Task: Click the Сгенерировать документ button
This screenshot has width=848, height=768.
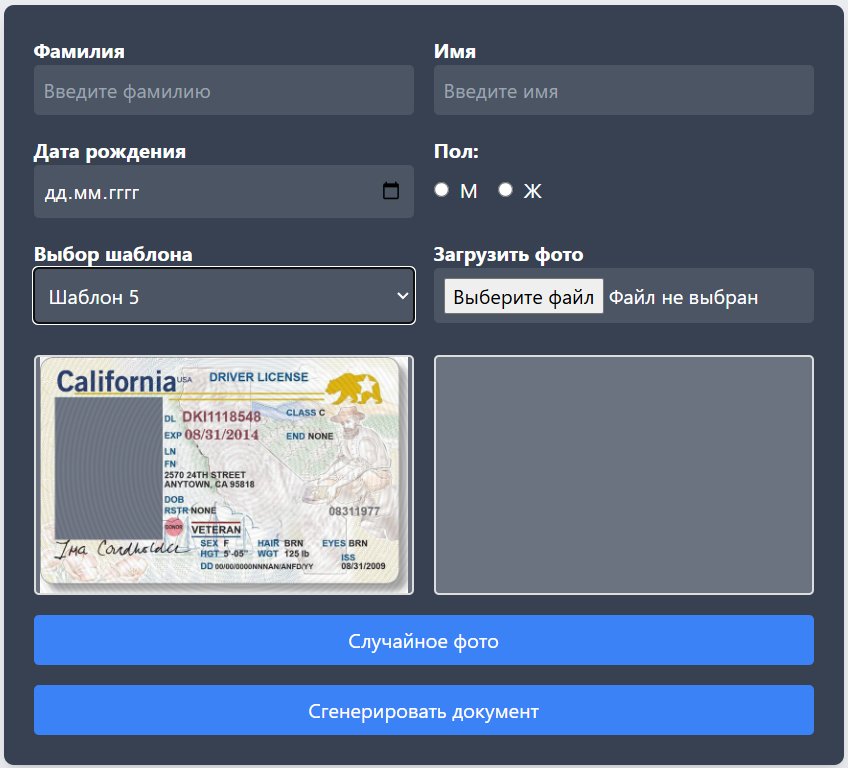Action: pyautogui.click(x=423, y=711)
